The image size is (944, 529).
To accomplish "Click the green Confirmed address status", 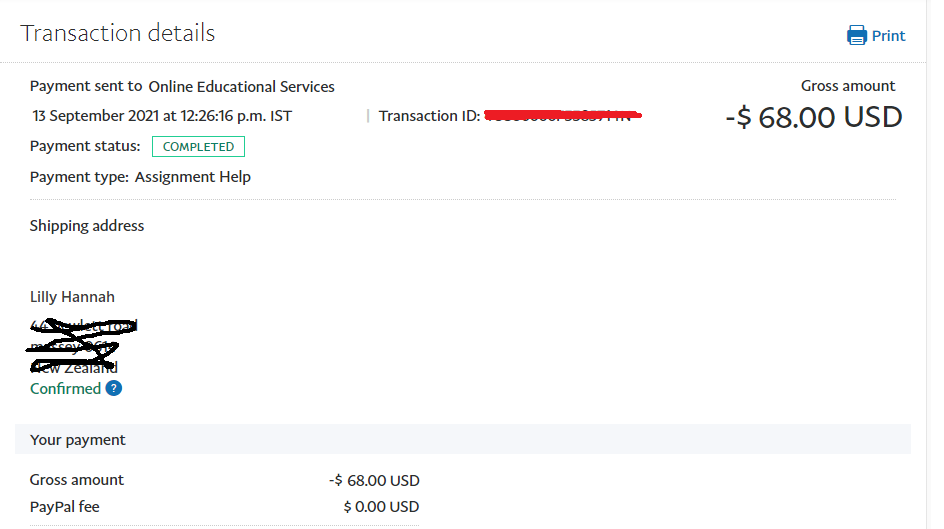I will coord(66,388).
